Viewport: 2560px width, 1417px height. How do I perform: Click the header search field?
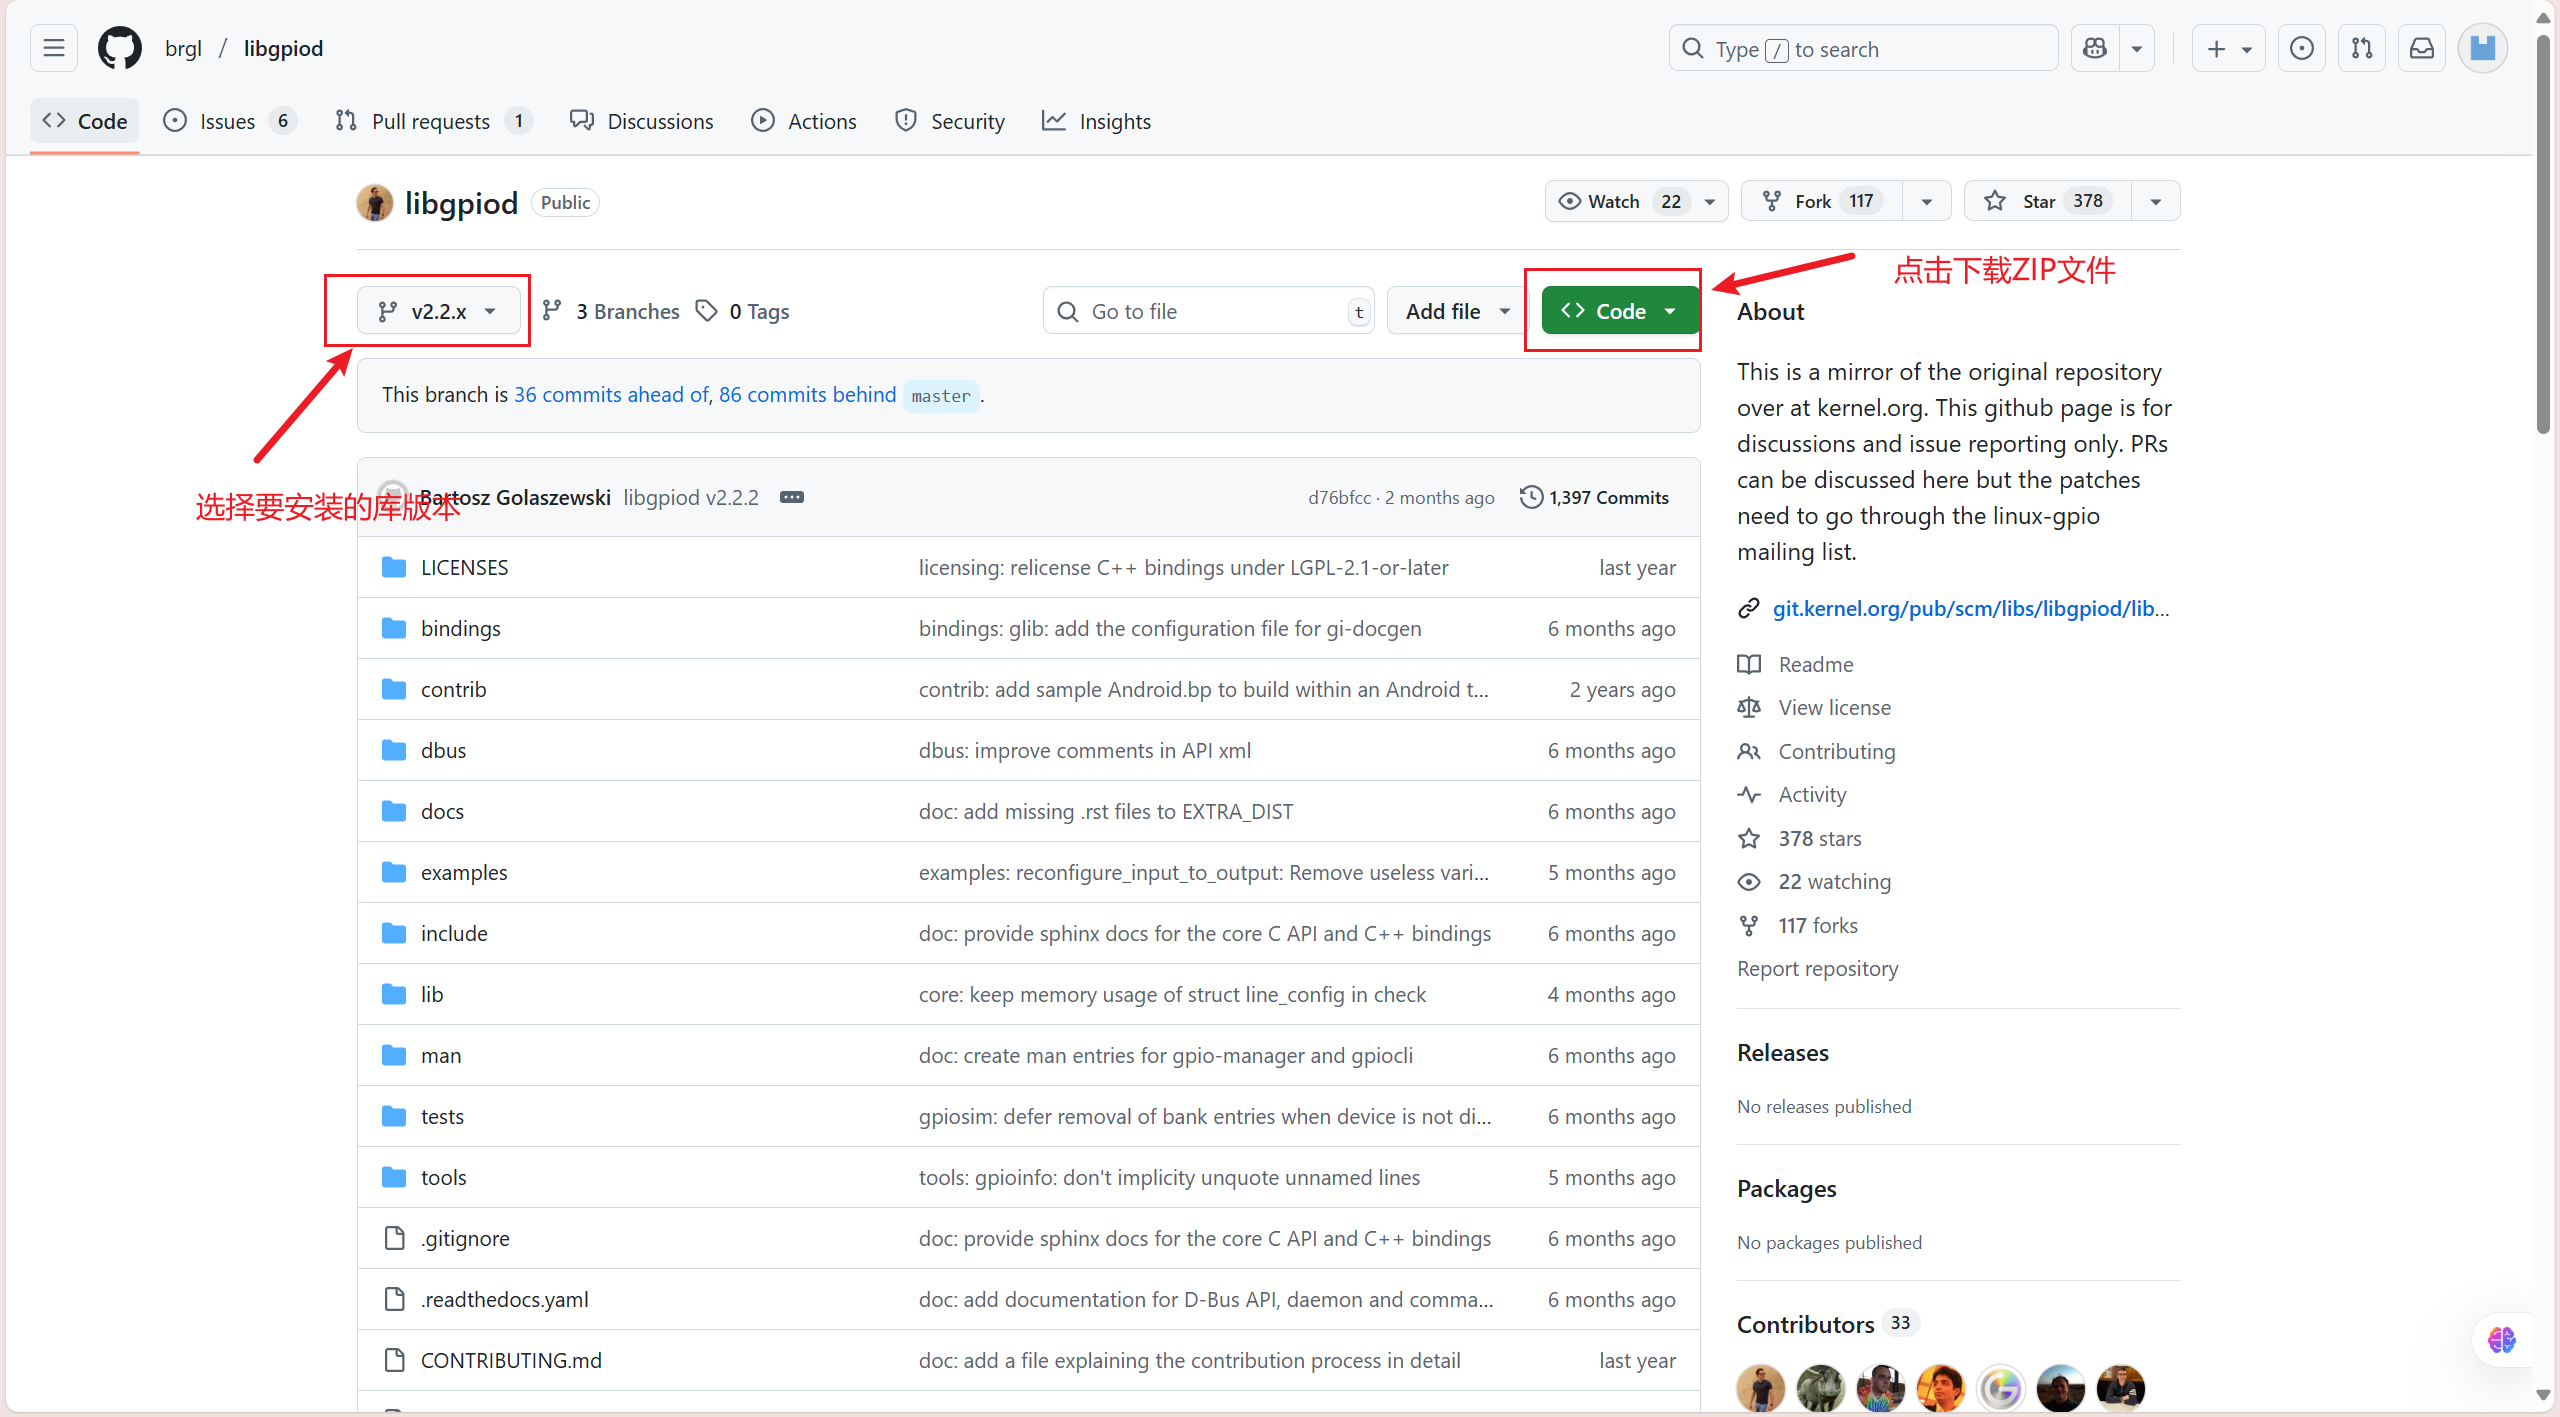pos(1863,48)
